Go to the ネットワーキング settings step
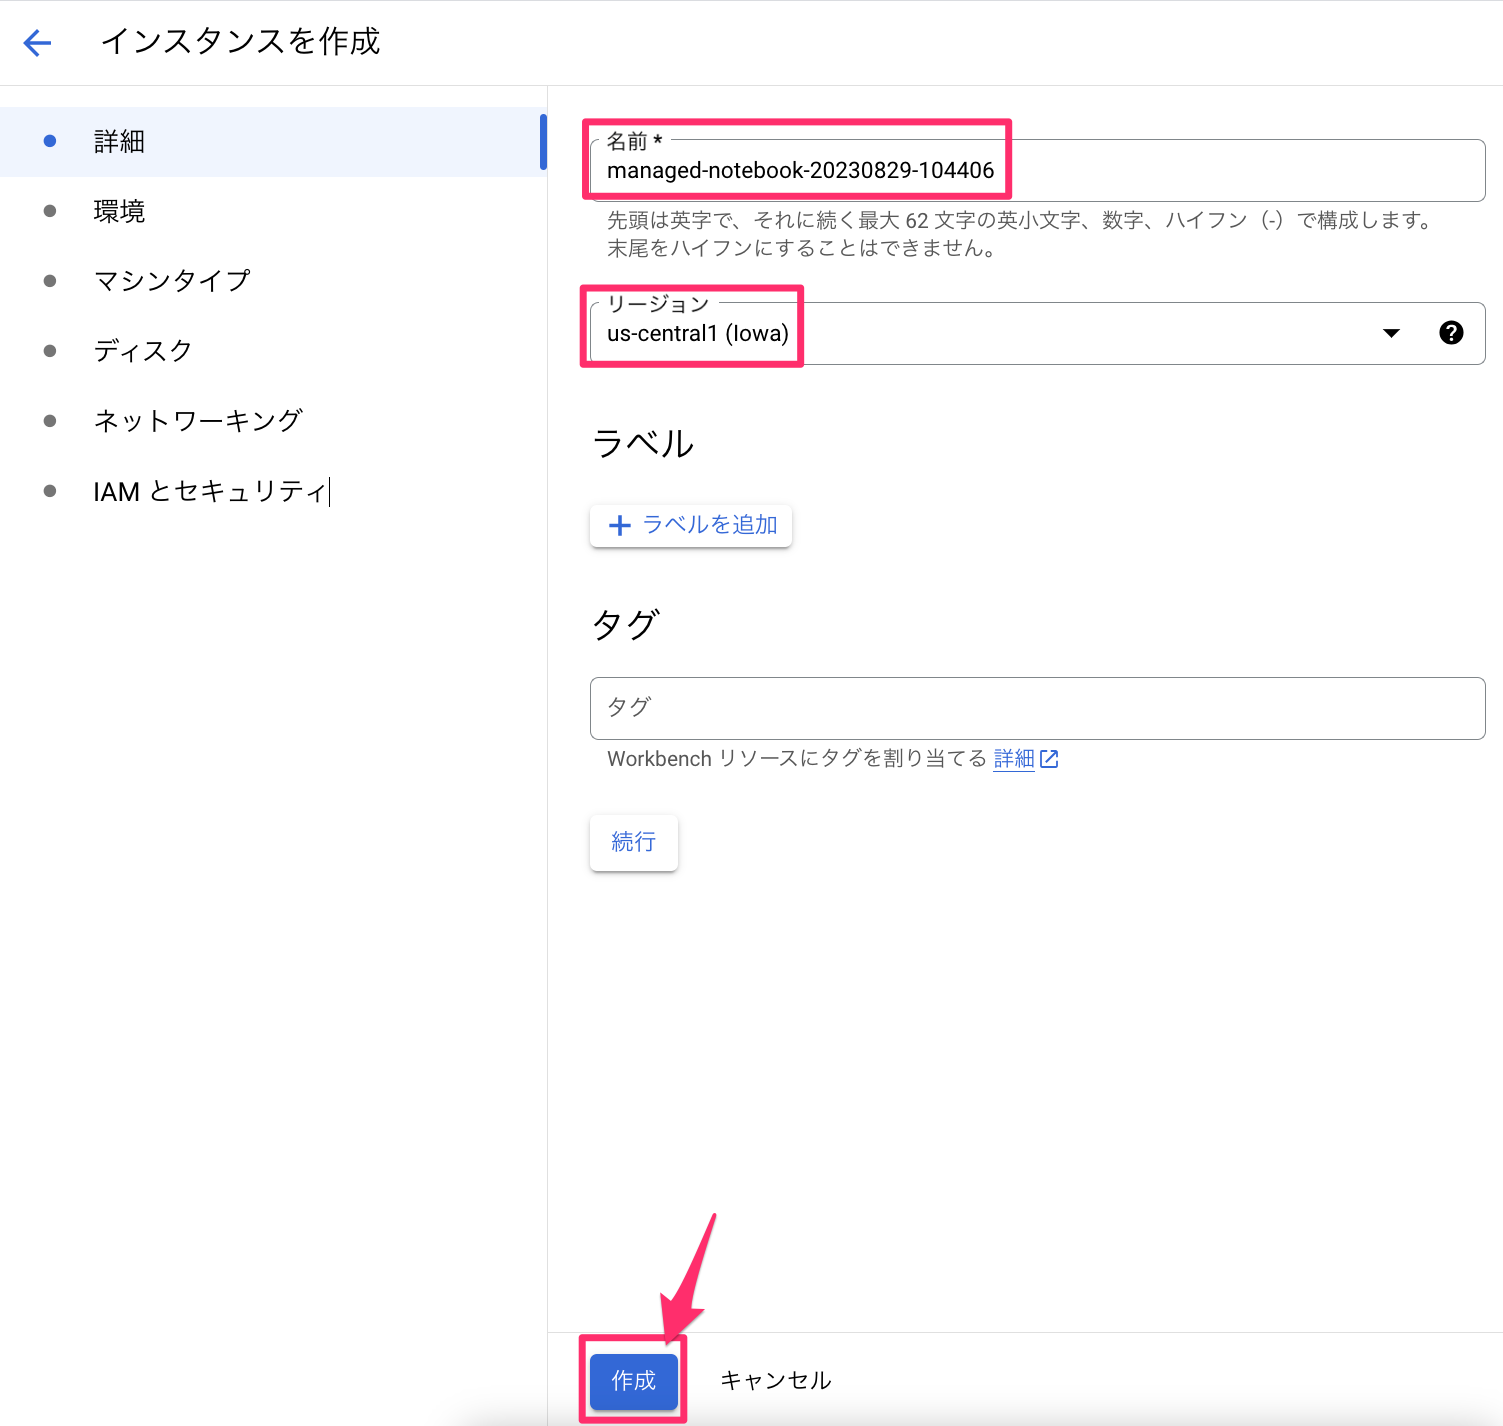Screen dimensions: 1503x1426 (197, 420)
